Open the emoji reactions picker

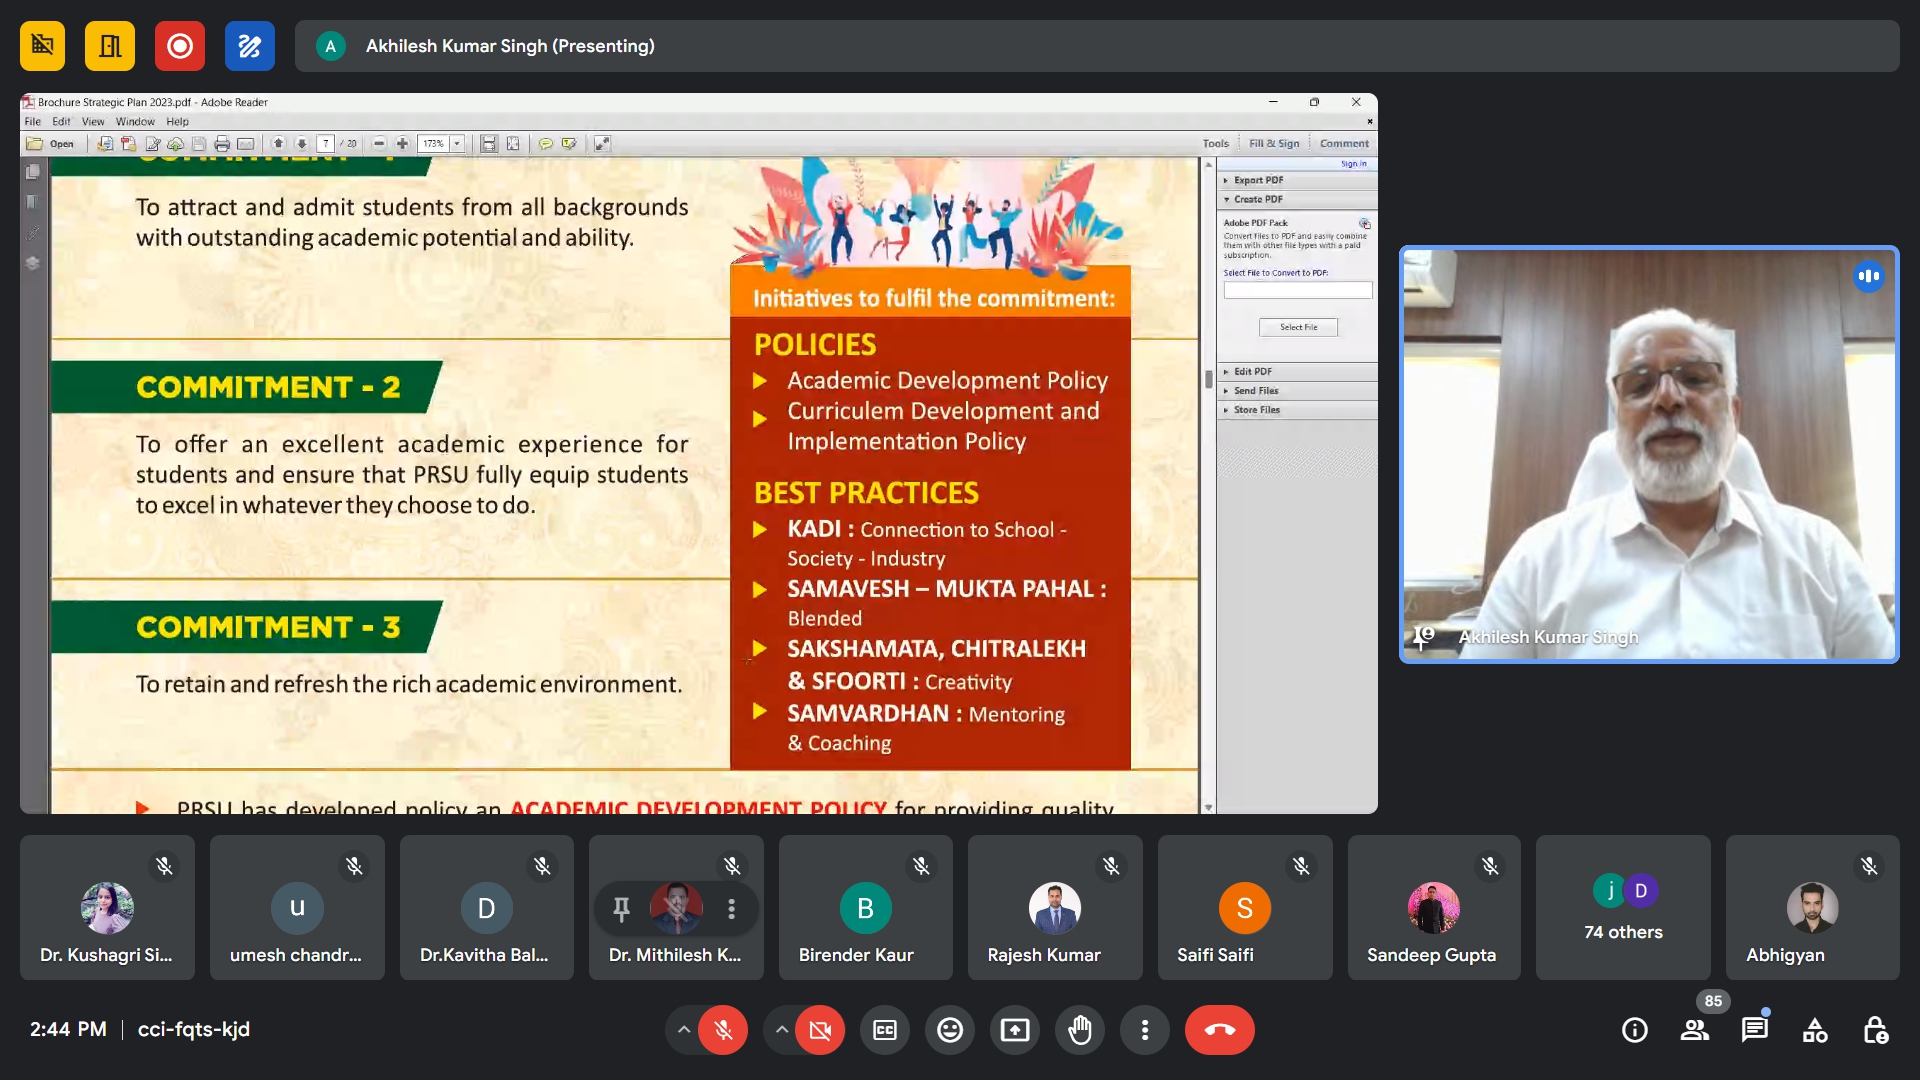coord(949,1030)
